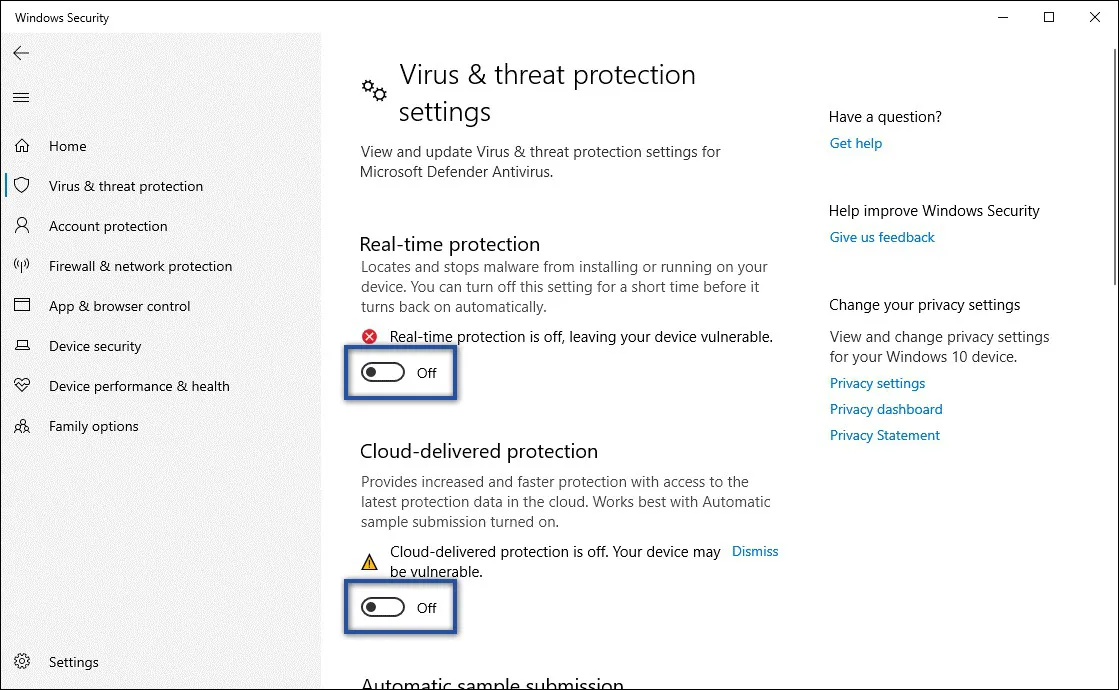Click the Family options people icon
Viewport: 1119px width, 690px height.
coord(22,426)
